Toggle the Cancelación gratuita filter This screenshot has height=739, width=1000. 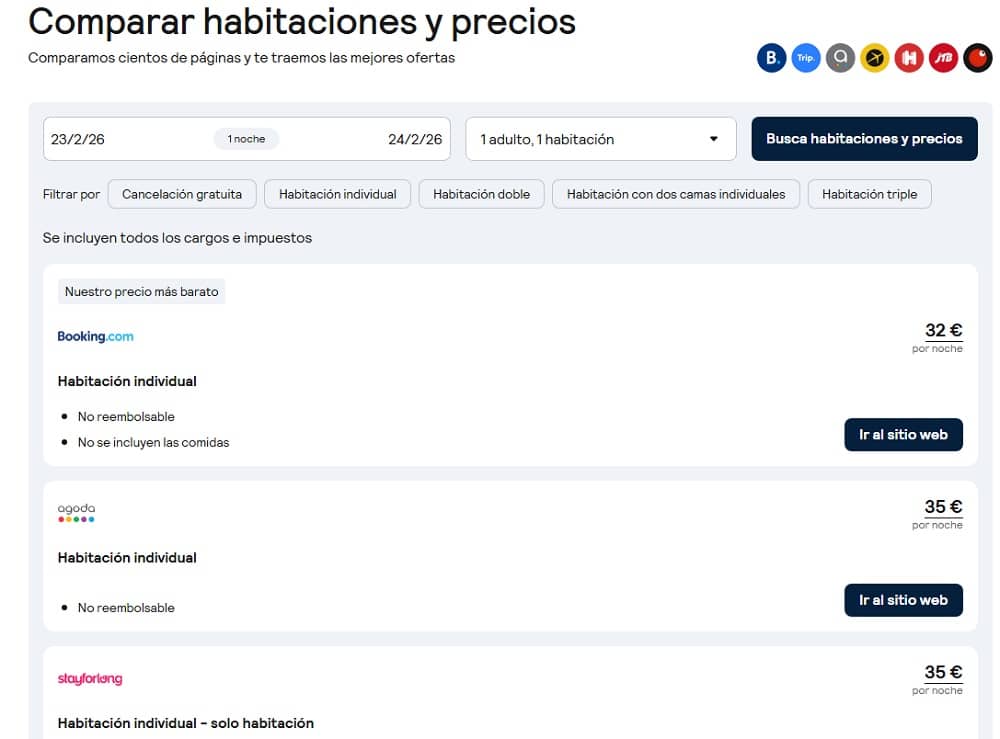[182, 194]
